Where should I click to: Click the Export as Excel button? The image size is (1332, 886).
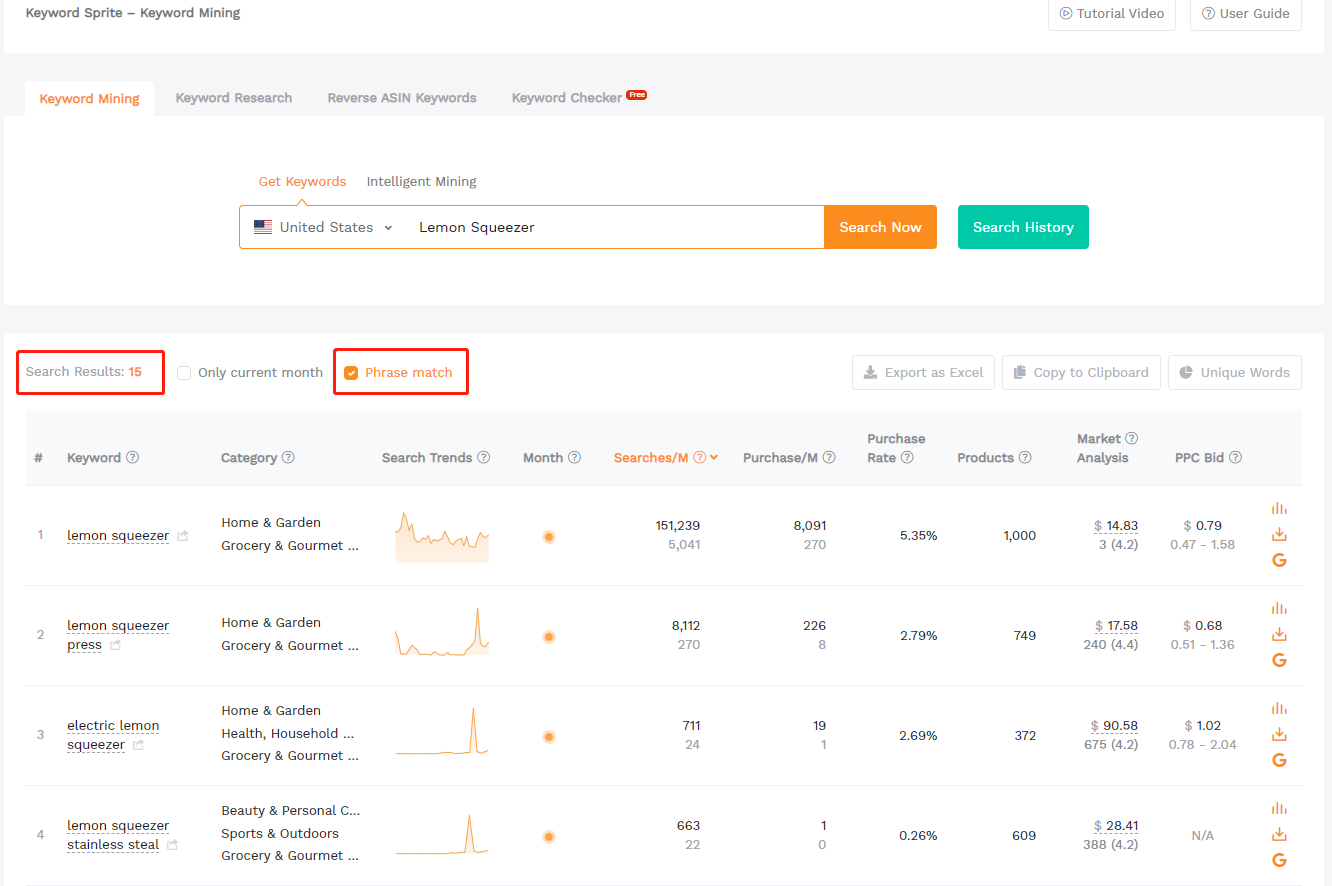point(923,373)
